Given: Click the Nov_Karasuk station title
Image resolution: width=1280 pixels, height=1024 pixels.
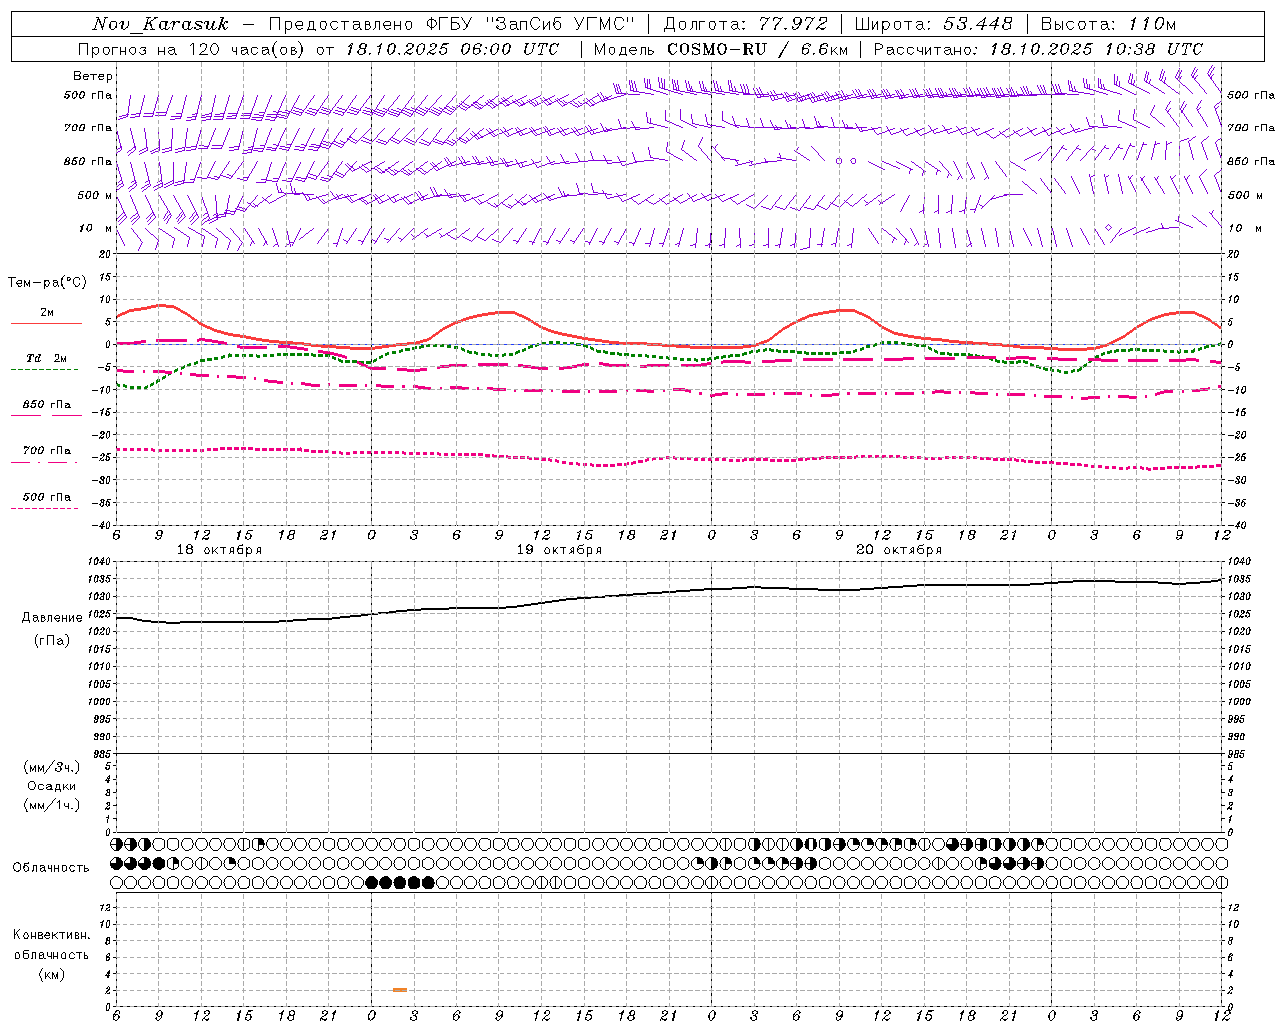Looking at the screenshot, I should point(160,24).
